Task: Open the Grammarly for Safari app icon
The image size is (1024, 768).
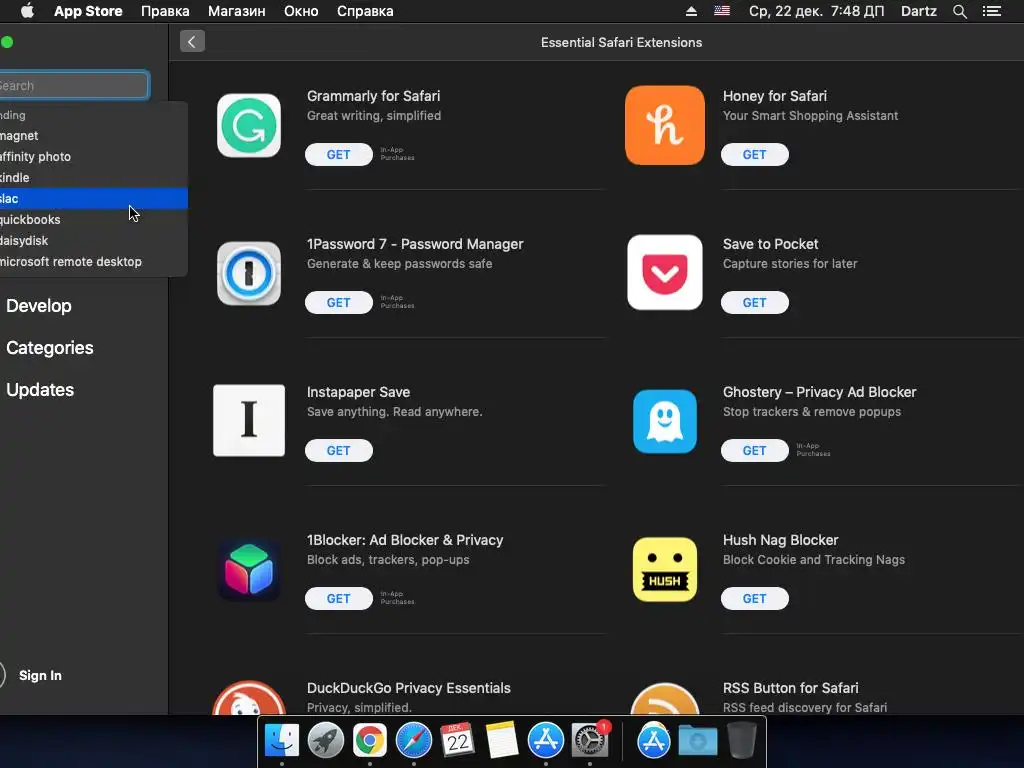Action: [249, 125]
